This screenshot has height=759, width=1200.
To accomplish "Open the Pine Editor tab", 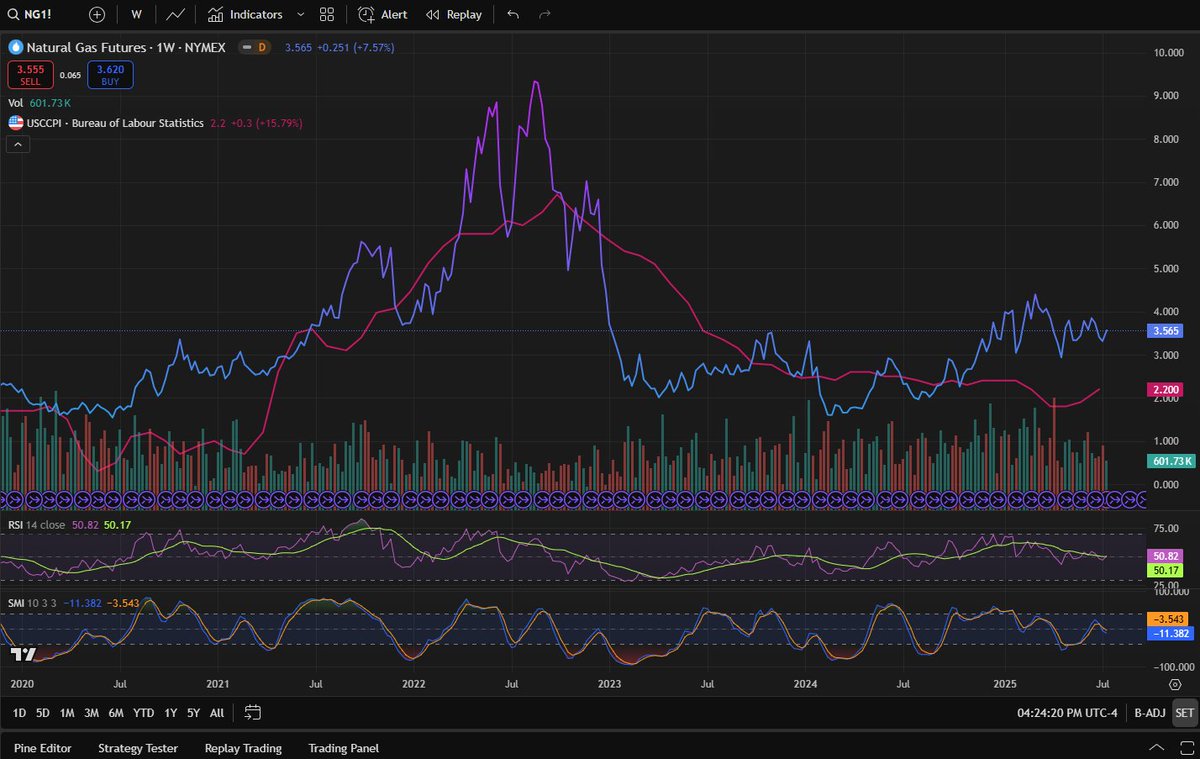I will 43,748.
